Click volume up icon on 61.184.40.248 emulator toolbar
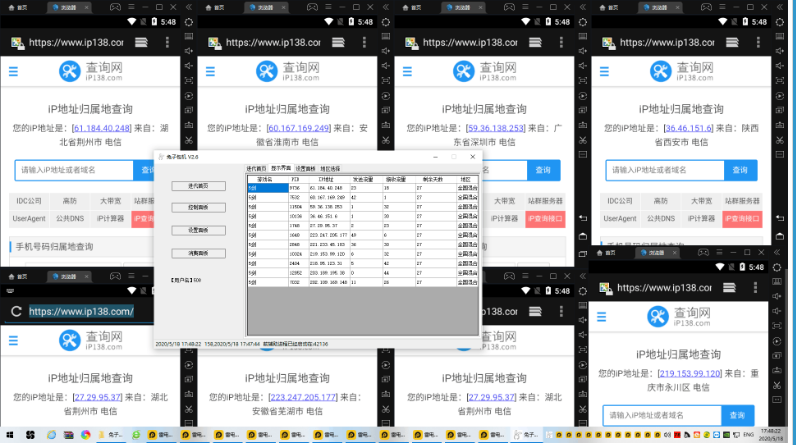Image resolution: width=796 pixels, height=445 pixels. [x=189, y=51]
